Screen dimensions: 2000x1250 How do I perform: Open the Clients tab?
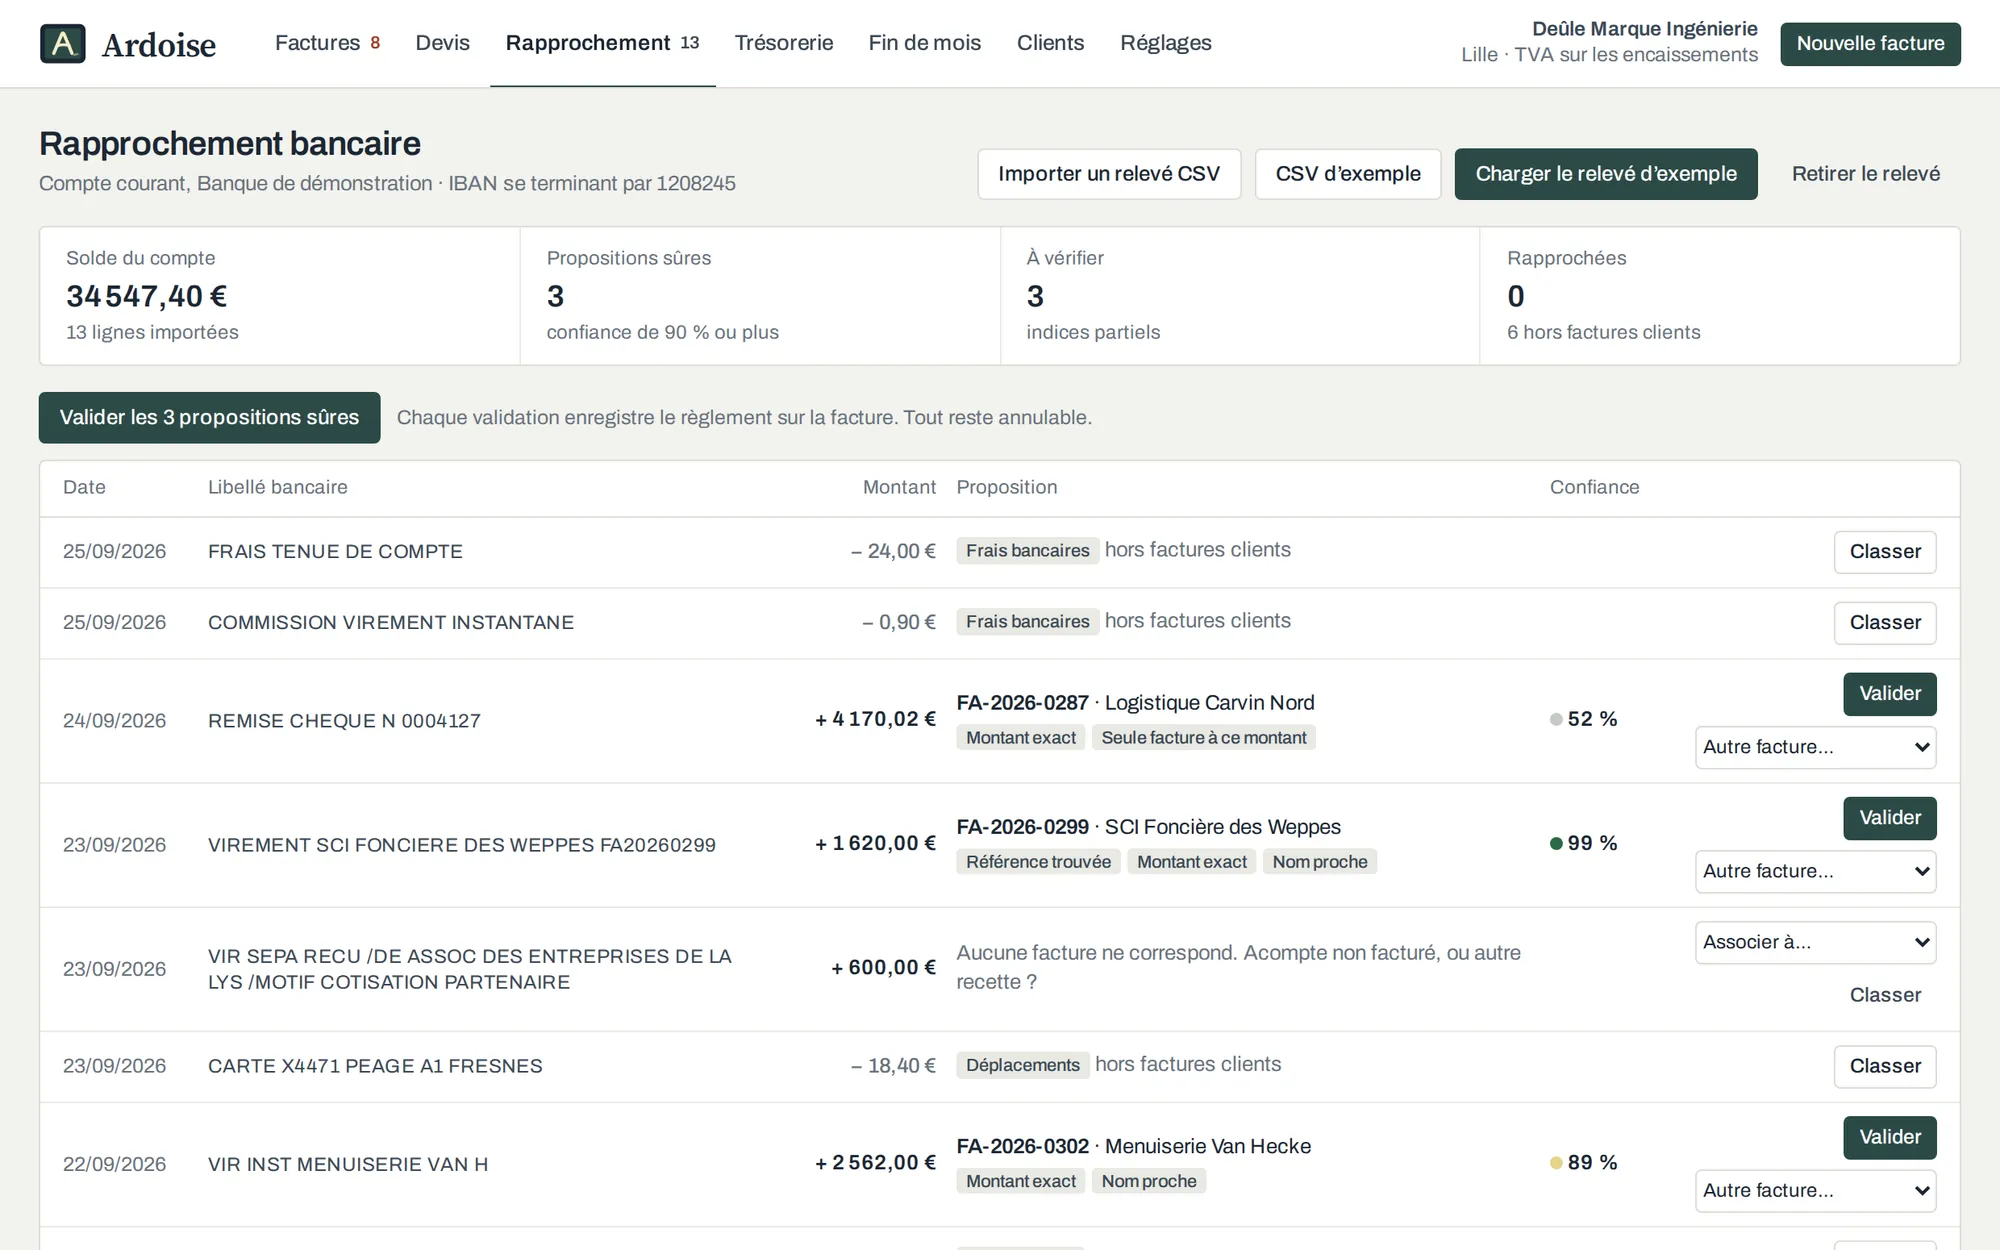click(1050, 43)
